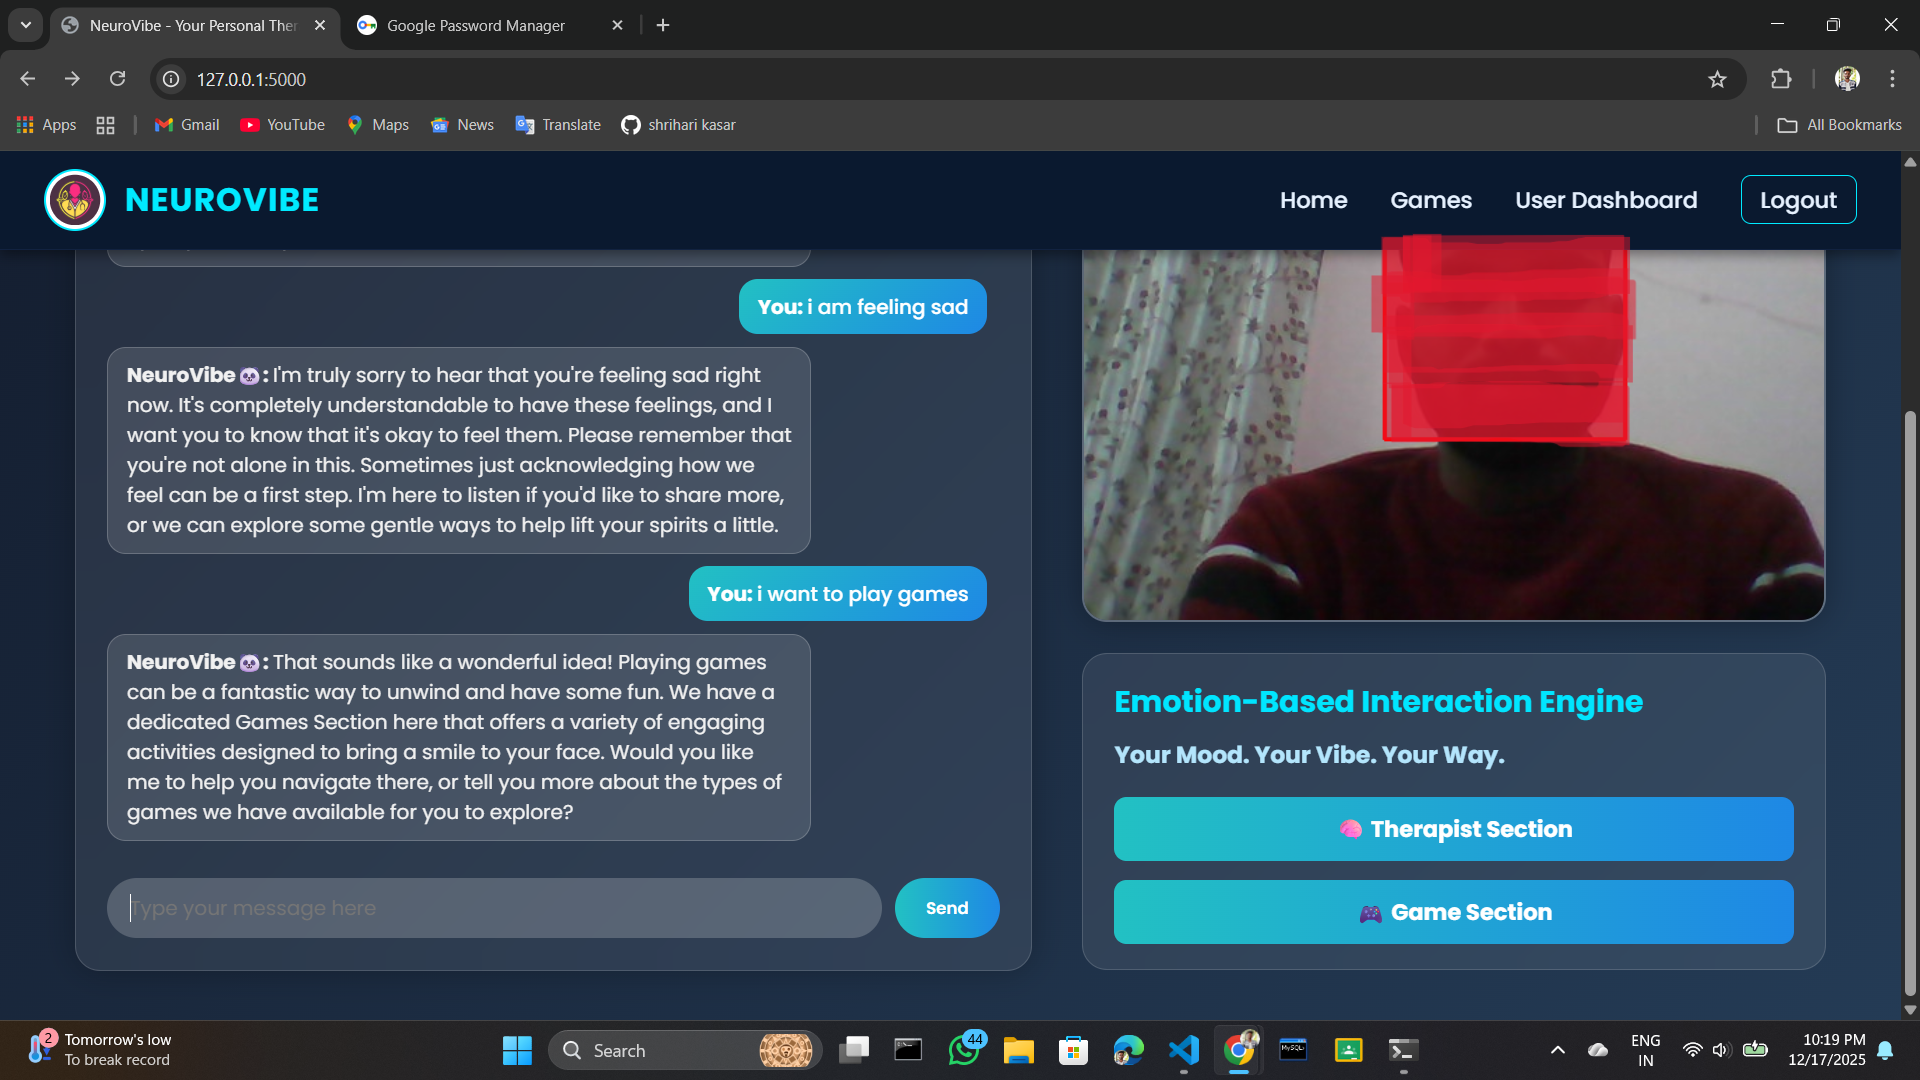
Task: Click the browser profile avatar
Action: tap(1847, 79)
